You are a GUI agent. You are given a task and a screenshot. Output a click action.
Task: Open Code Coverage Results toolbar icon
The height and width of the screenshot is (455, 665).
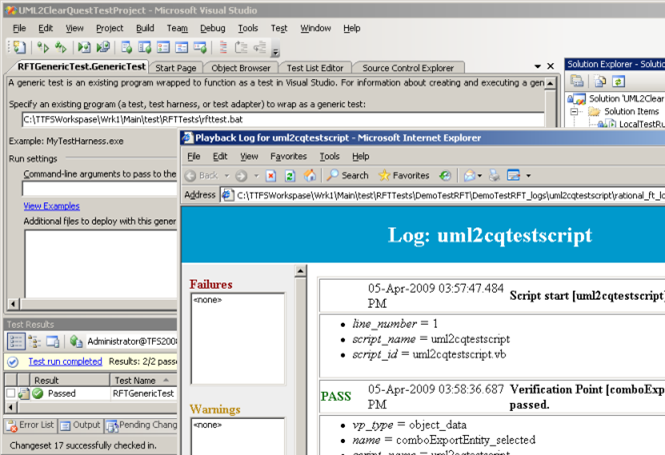tap(182, 47)
